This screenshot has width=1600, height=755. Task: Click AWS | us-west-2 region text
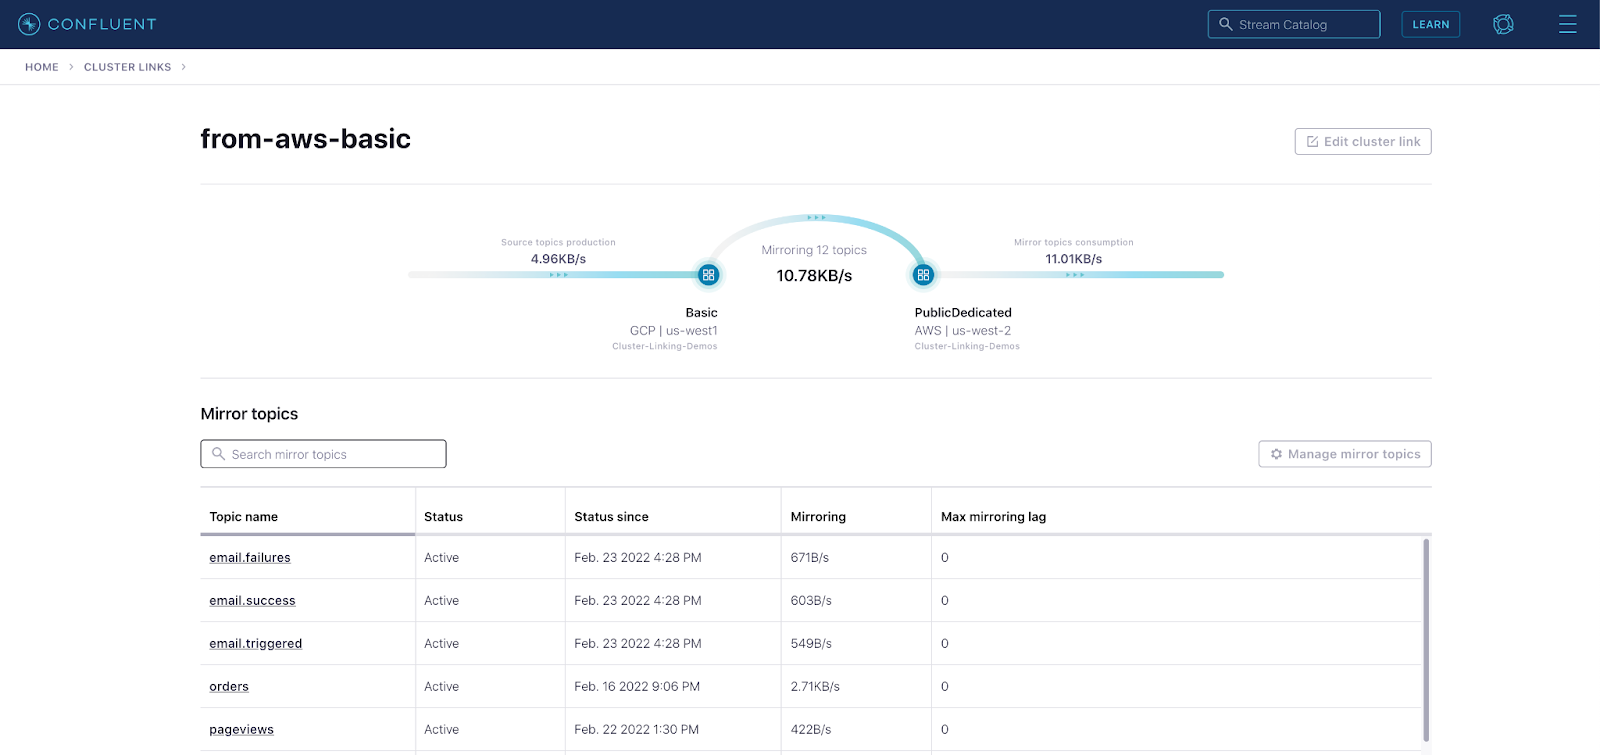coord(963,331)
